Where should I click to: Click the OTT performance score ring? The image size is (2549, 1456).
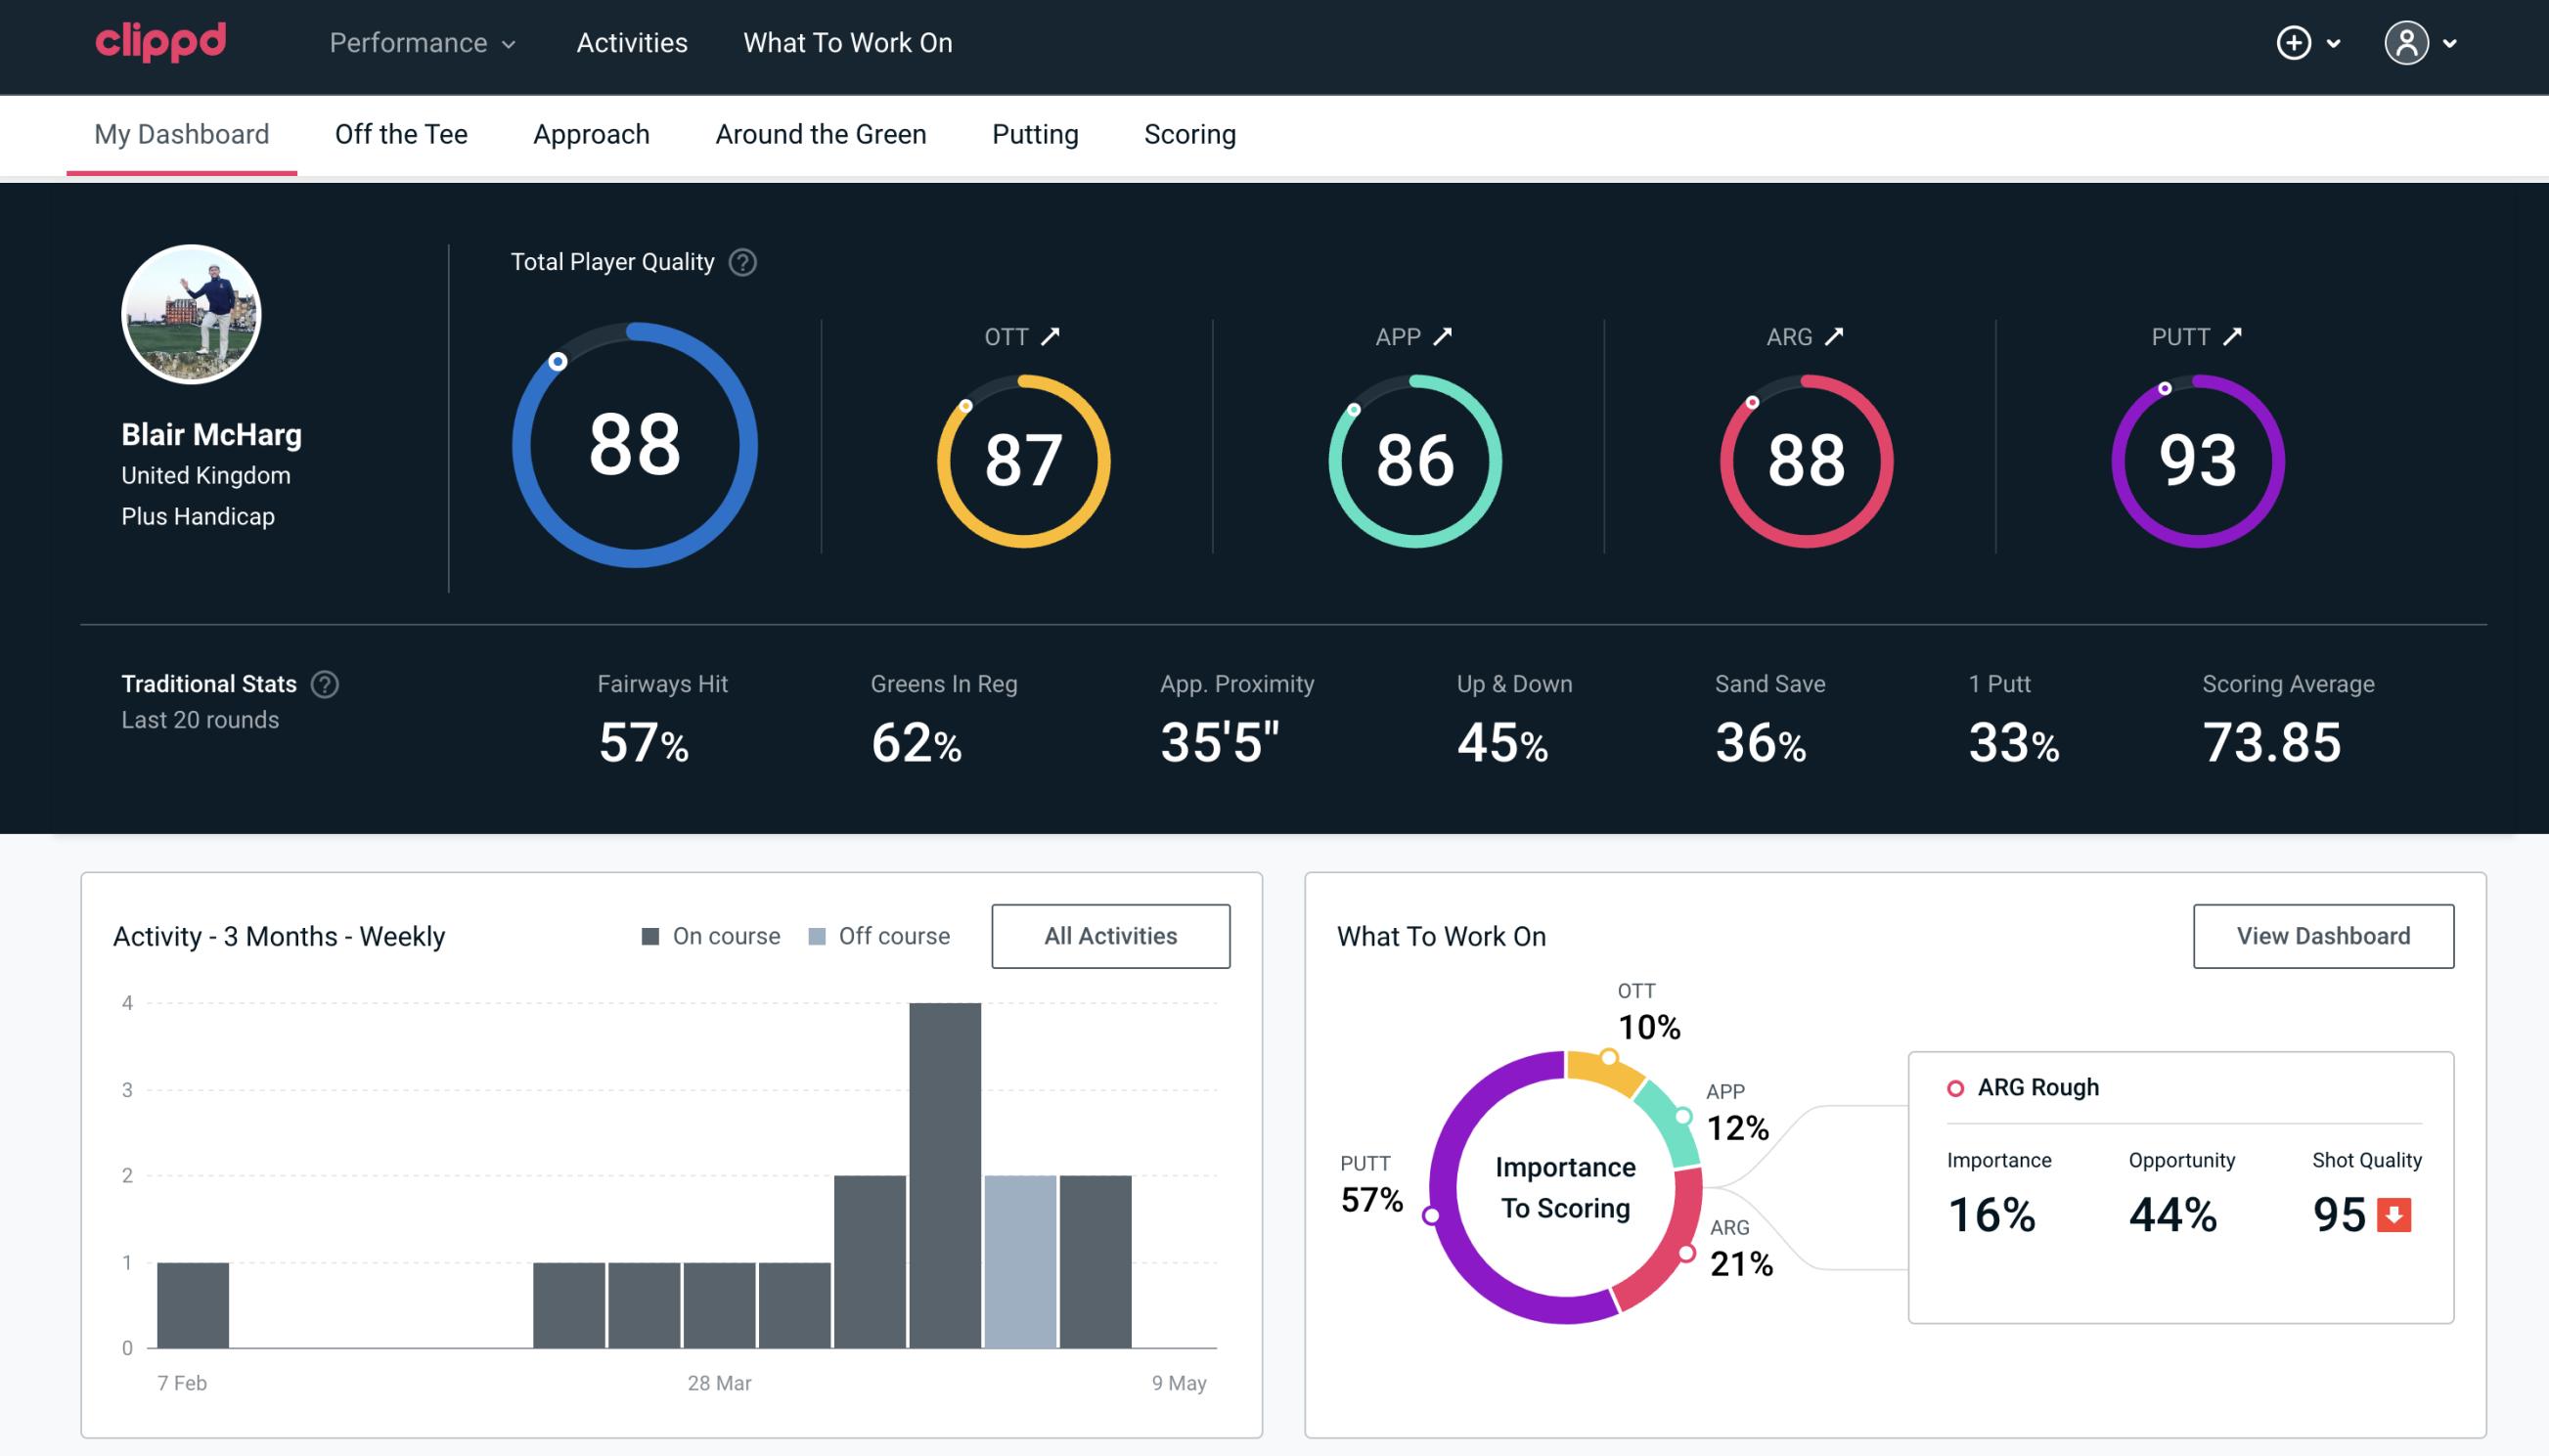click(x=1020, y=457)
